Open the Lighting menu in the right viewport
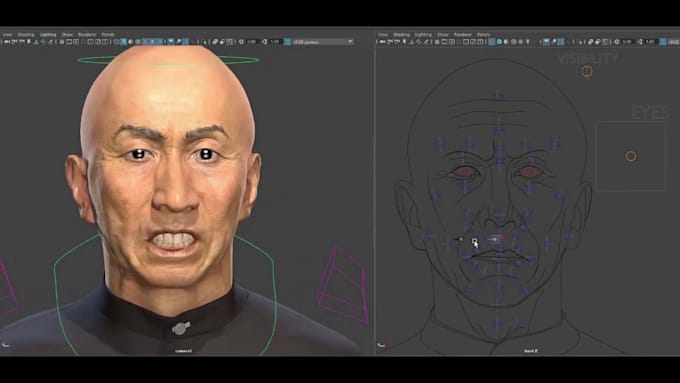This screenshot has height=383, width=680. coord(423,34)
